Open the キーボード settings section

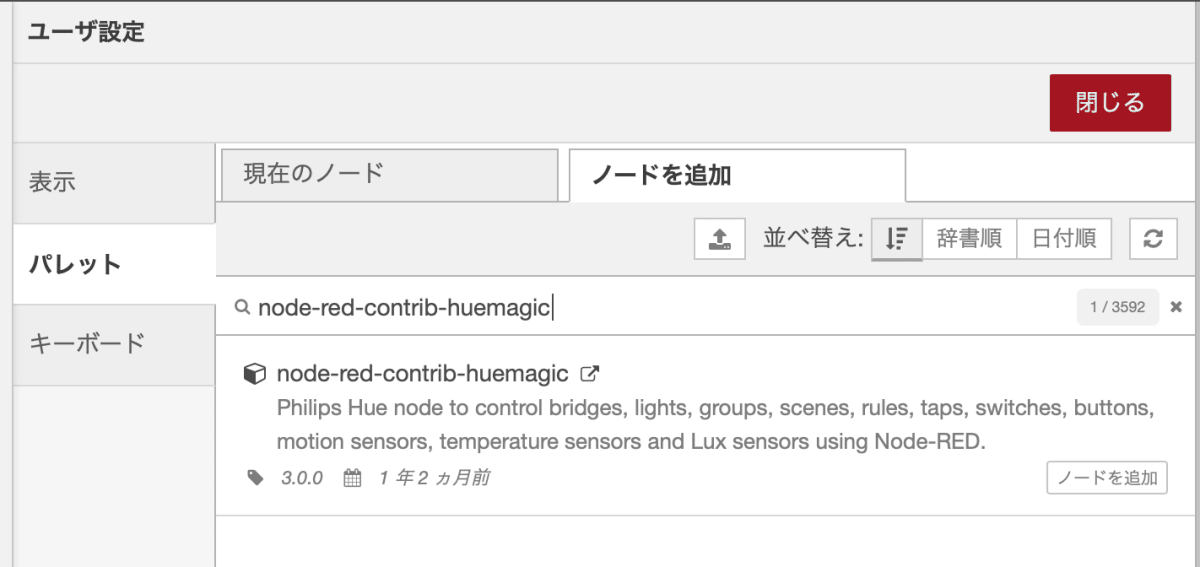point(114,344)
